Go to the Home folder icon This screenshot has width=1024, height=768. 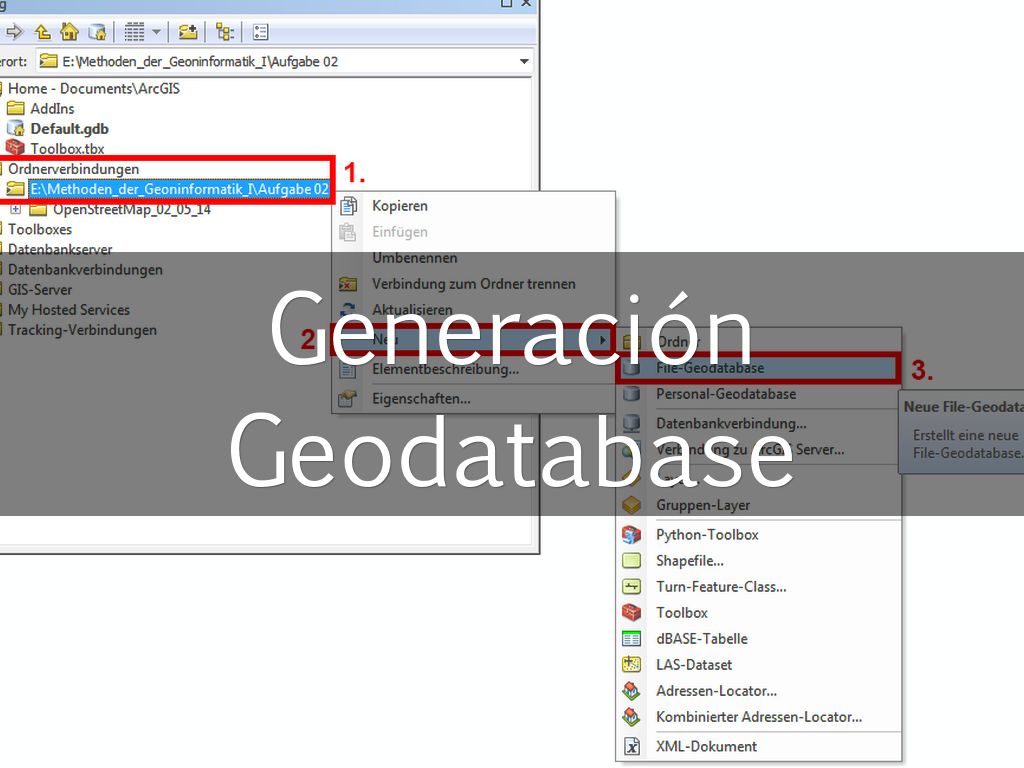(69, 31)
